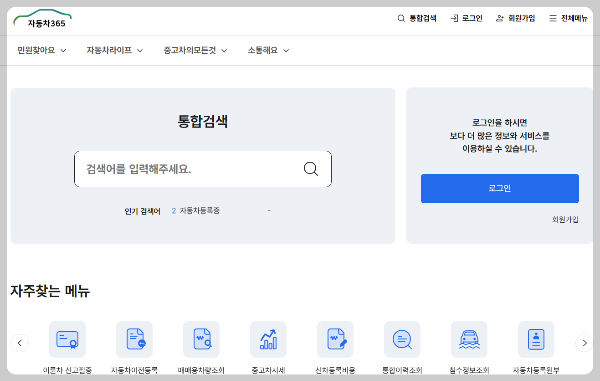
Task: Expand the 자동차라이프 menu
Action: 115,50
